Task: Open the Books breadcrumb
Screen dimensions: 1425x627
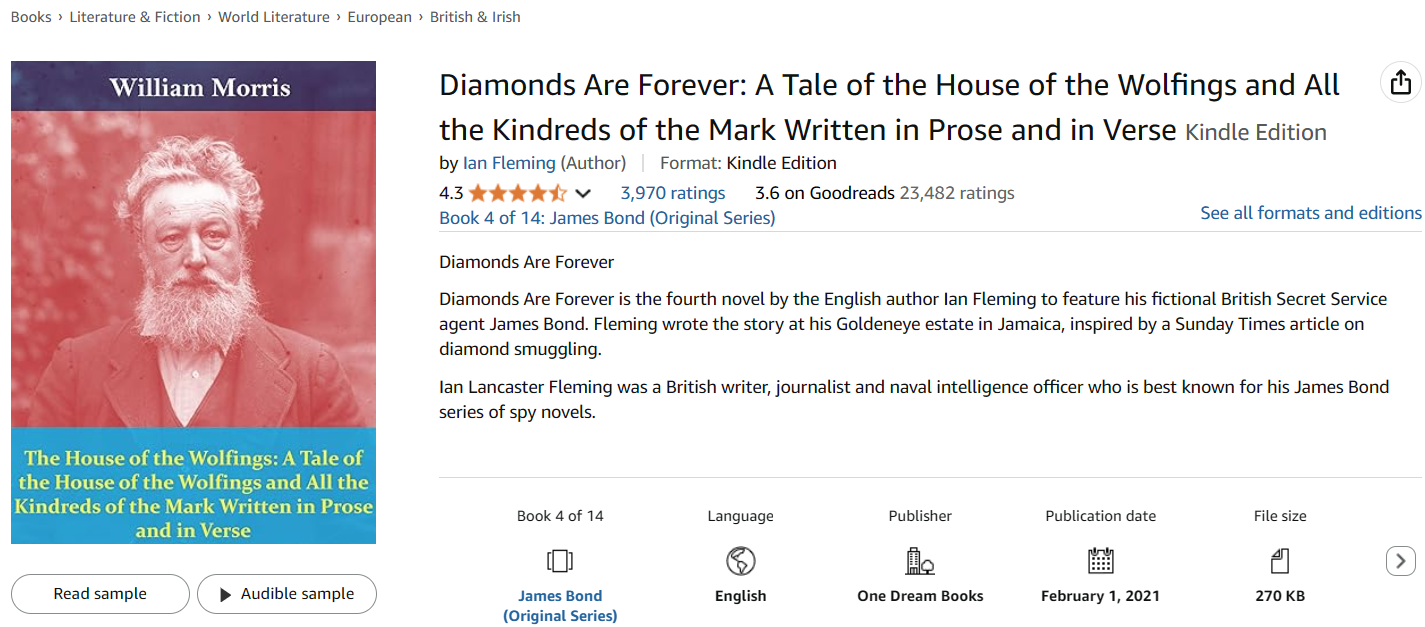Action: tap(31, 17)
